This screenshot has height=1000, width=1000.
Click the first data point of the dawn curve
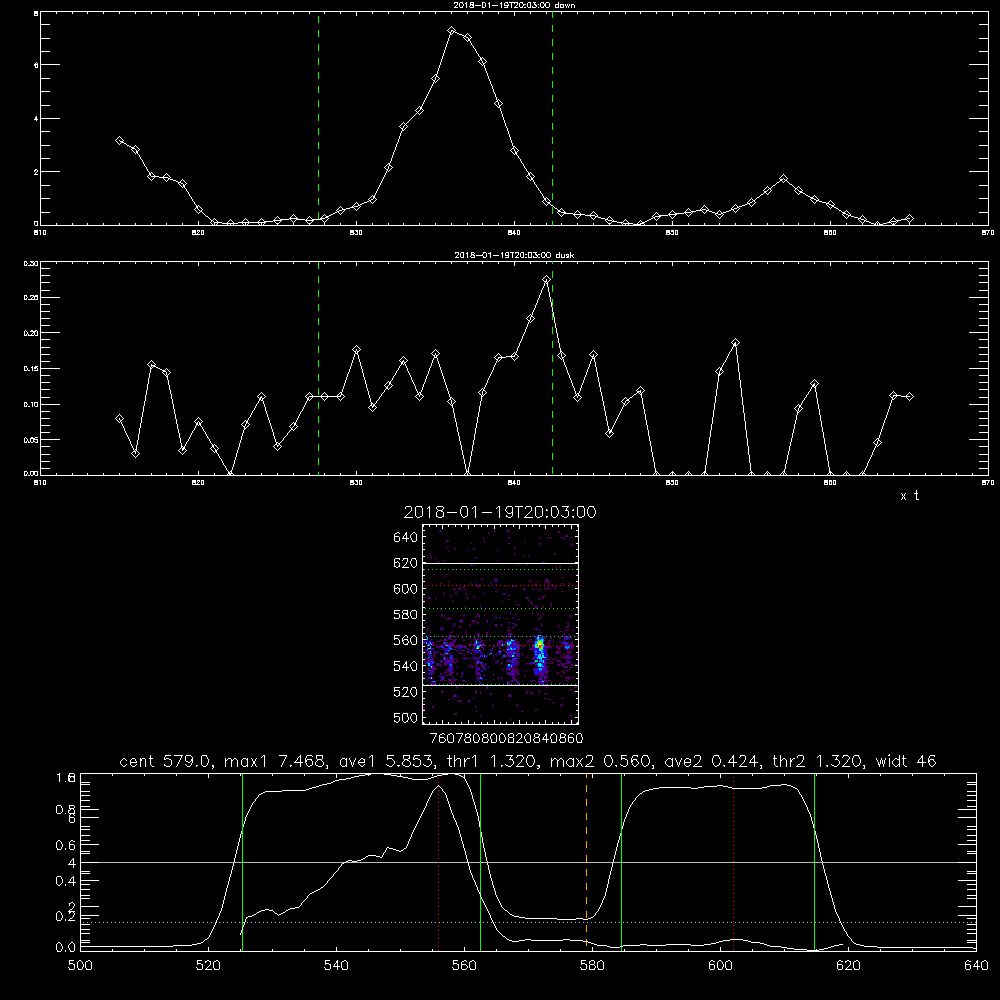coord(119,140)
